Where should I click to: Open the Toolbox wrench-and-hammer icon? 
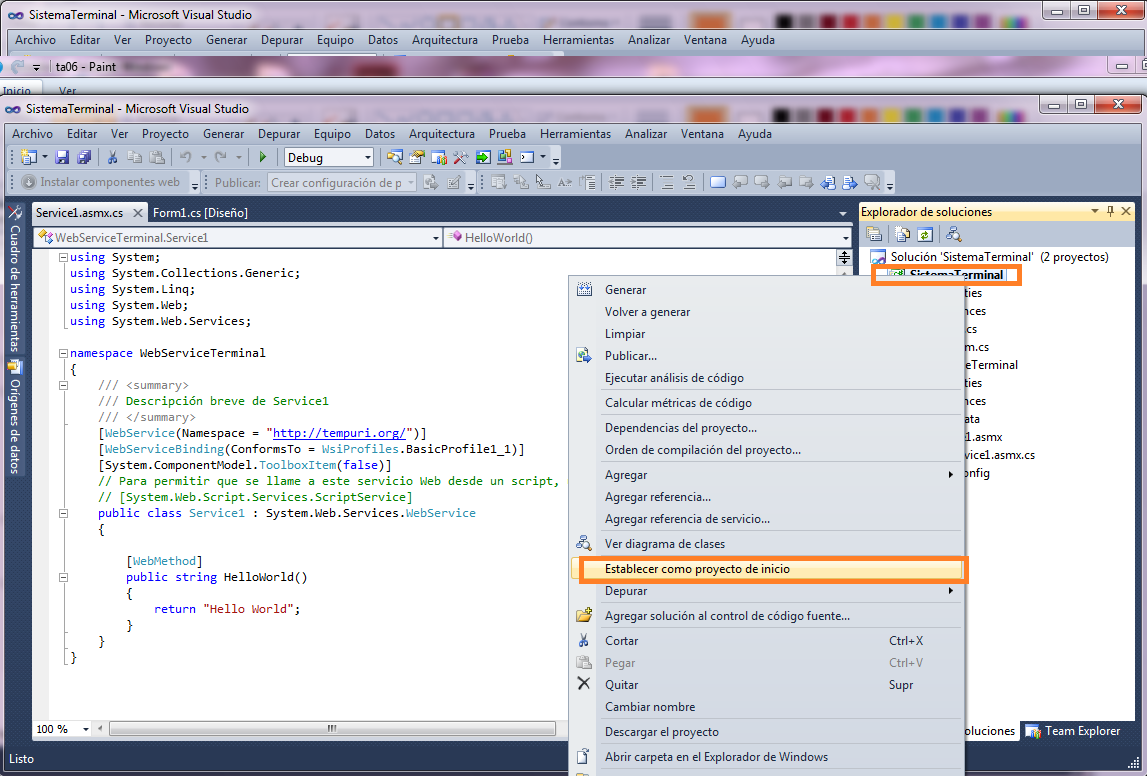[461, 157]
